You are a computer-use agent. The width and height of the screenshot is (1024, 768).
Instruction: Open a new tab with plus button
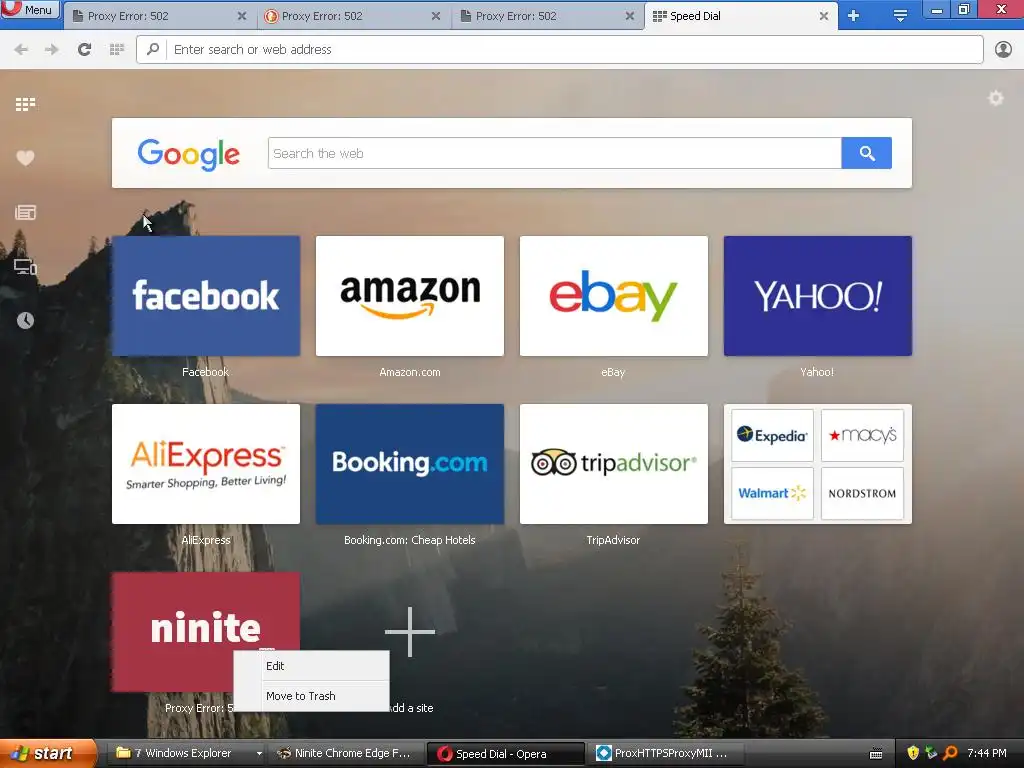click(854, 16)
